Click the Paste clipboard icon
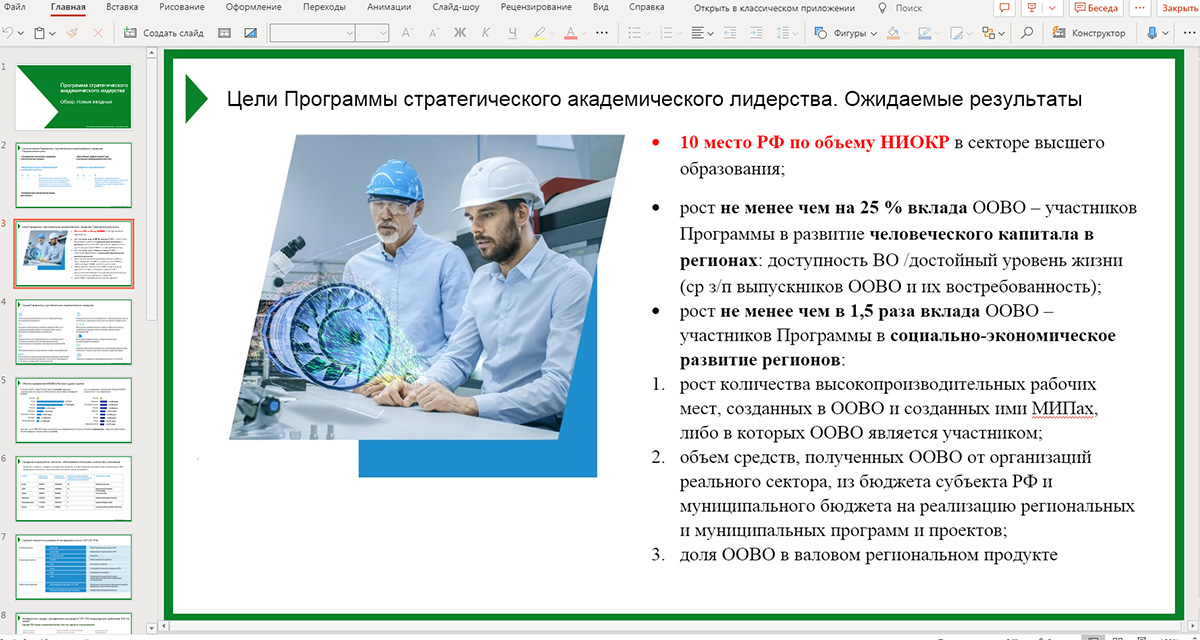 pos(39,33)
